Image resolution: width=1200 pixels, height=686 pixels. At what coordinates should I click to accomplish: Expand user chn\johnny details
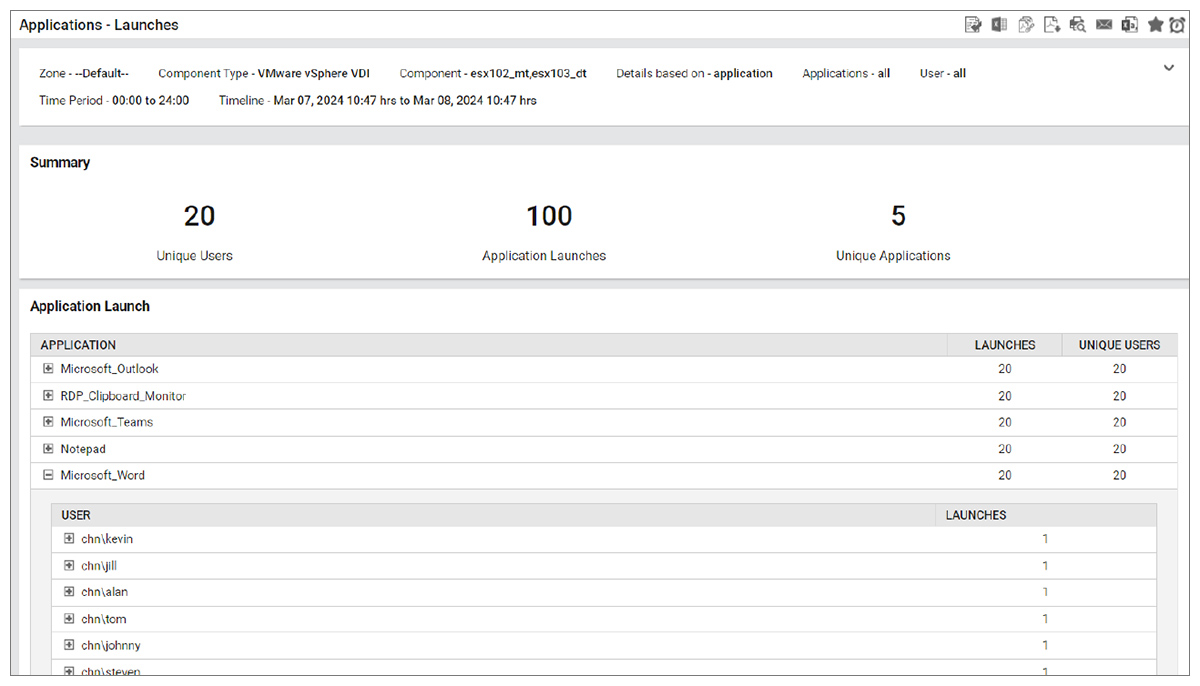69,645
